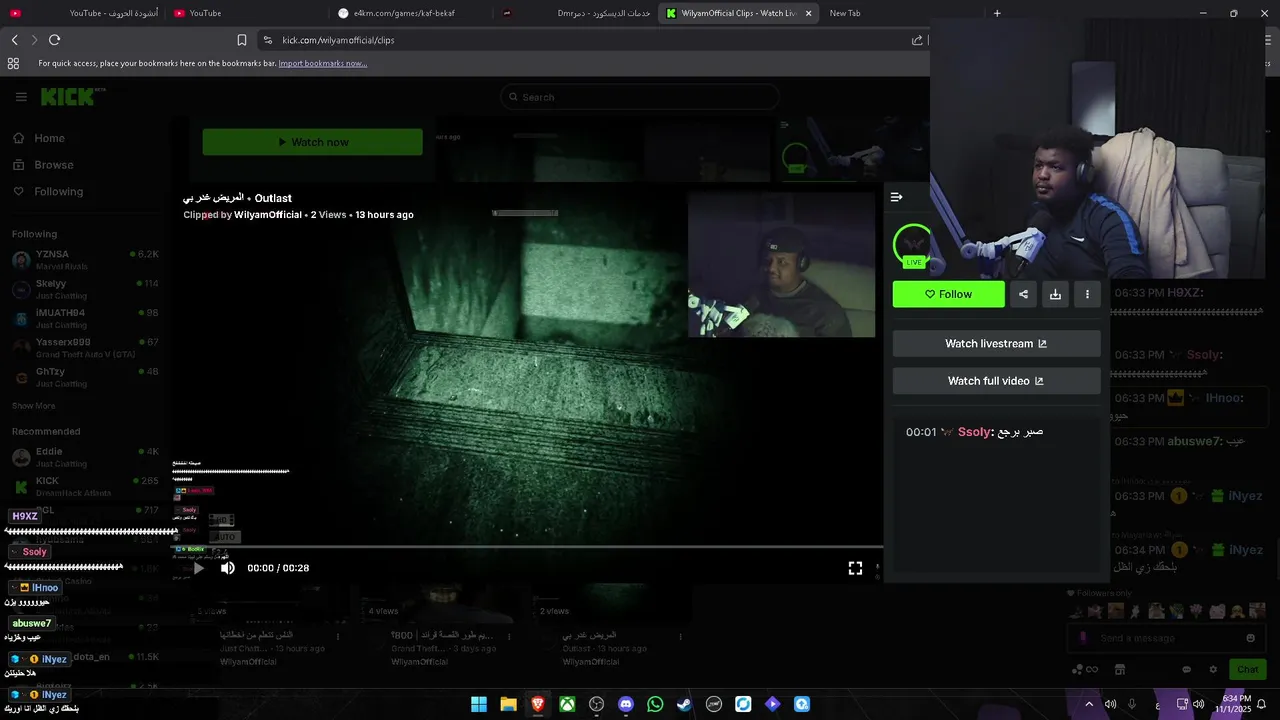Open Eddie recommended channel
The image size is (1280, 720).
85,457
